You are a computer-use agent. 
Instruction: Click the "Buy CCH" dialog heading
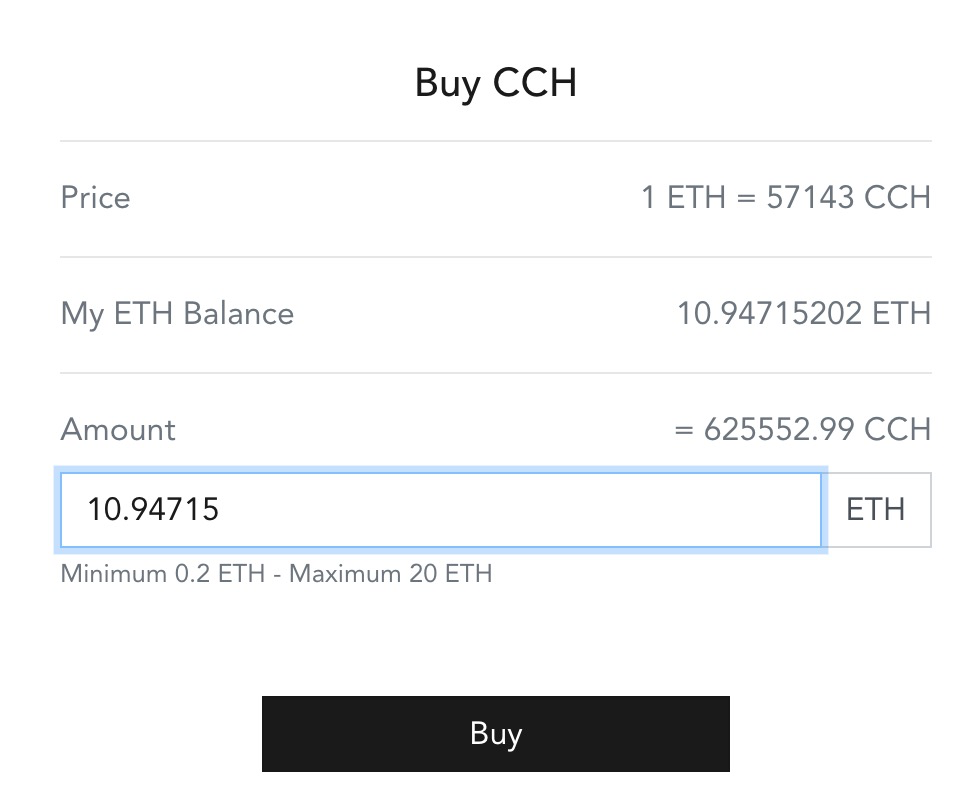click(496, 82)
